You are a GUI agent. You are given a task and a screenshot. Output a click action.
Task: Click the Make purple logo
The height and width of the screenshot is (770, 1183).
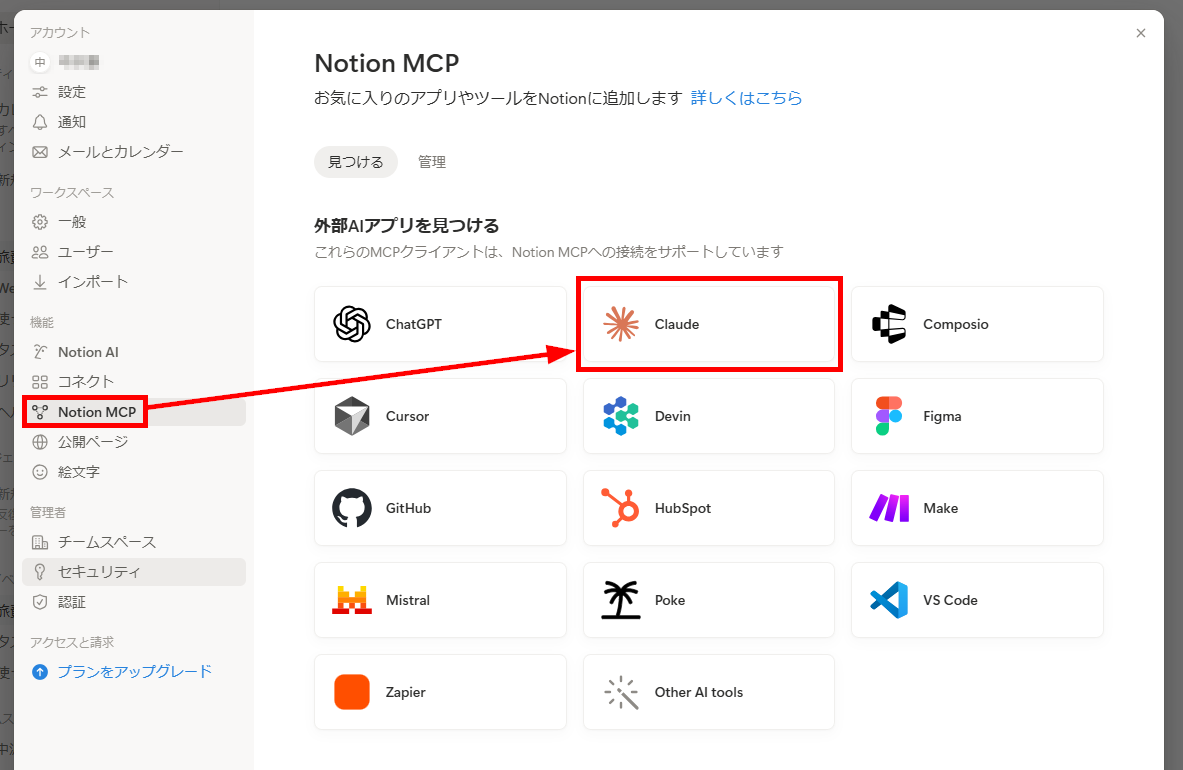pos(890,508)
